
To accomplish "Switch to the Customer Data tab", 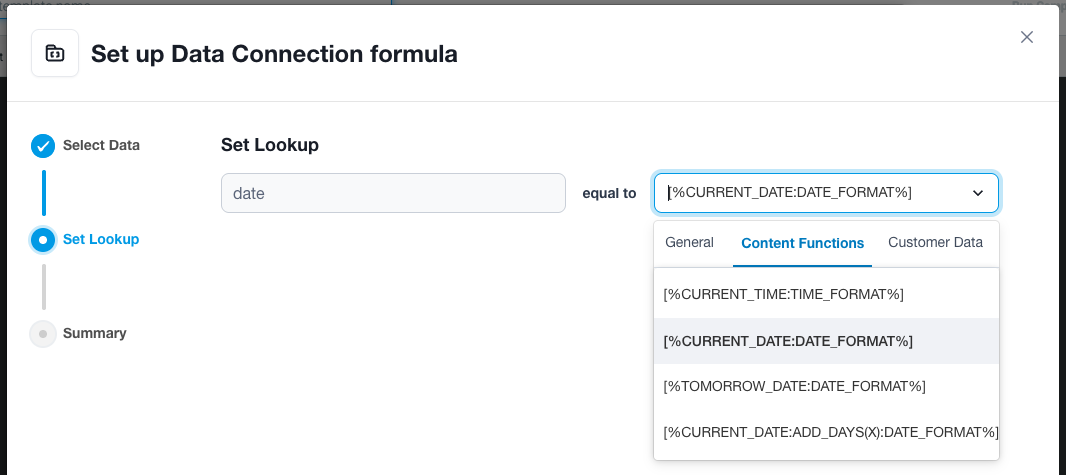I will tap(935, 243).
